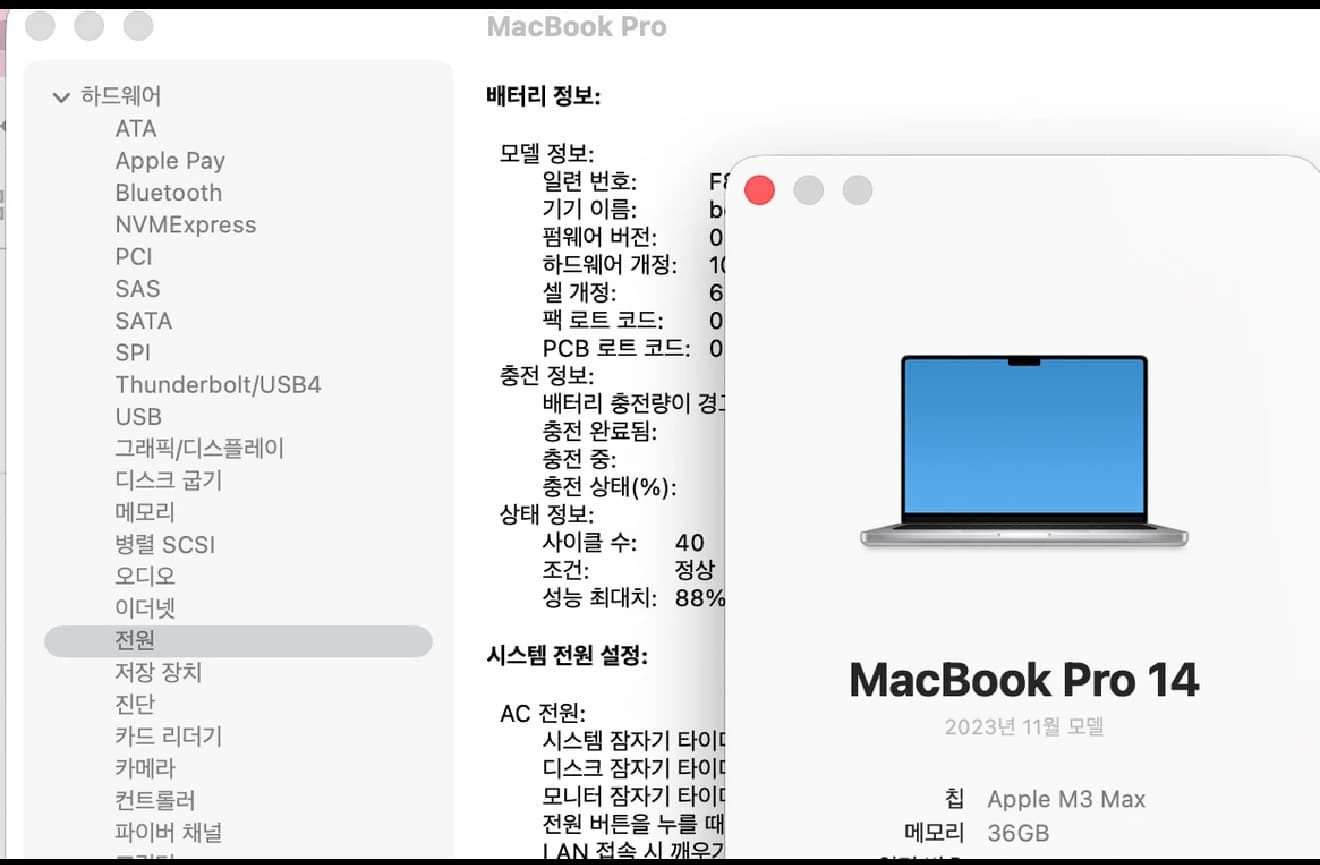Click the 시스템 잠자기 타이머 row
This screenshot has height=865, width=1320.
coord(633,741)
